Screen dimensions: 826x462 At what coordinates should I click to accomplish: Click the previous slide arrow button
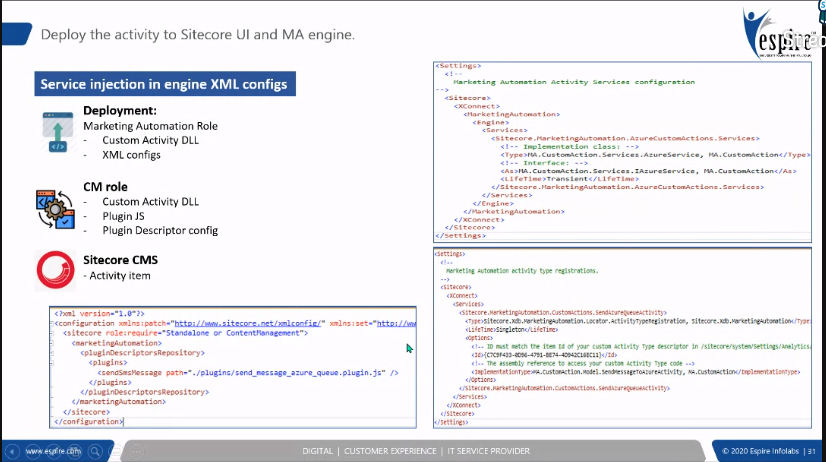point(12,451)
